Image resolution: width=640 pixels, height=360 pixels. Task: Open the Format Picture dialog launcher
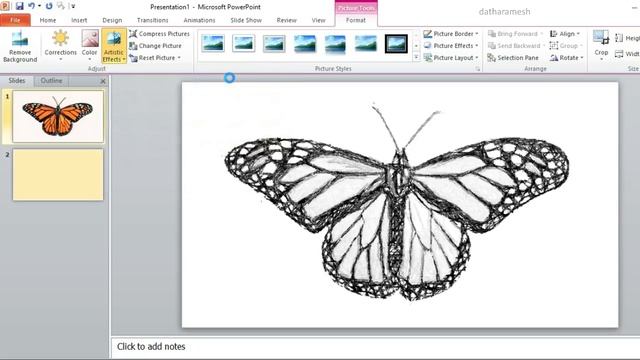478,69
